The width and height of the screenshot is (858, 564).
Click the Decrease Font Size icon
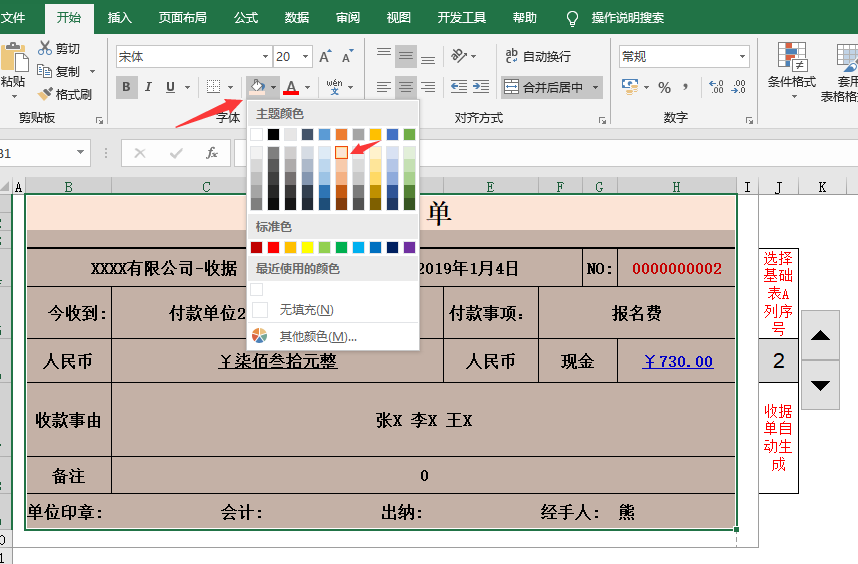[347, 56]
